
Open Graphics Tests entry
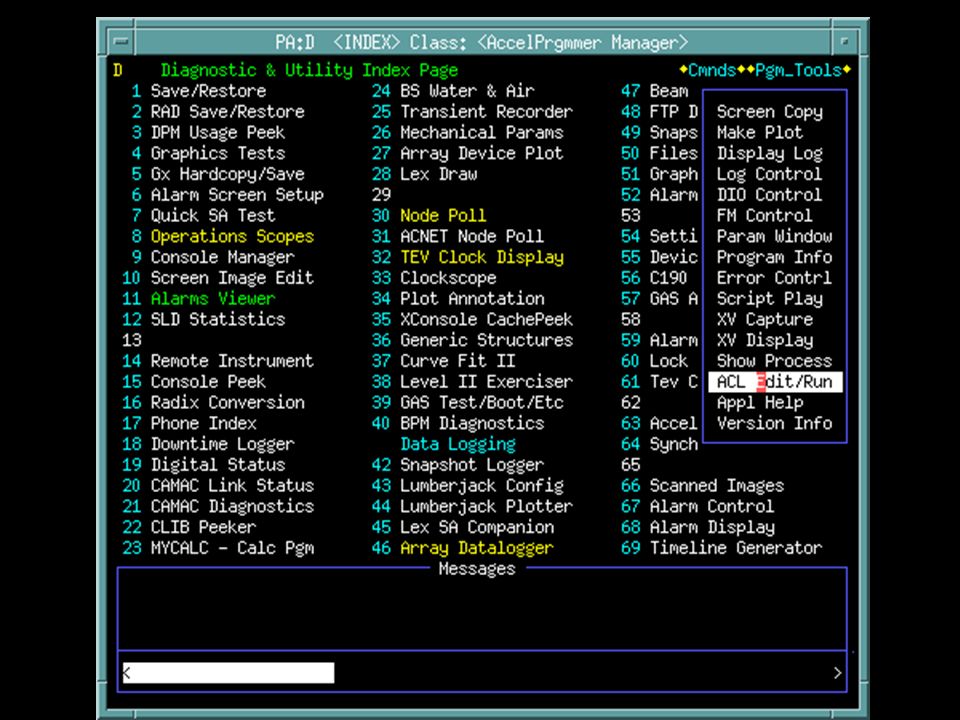point(217,154)
